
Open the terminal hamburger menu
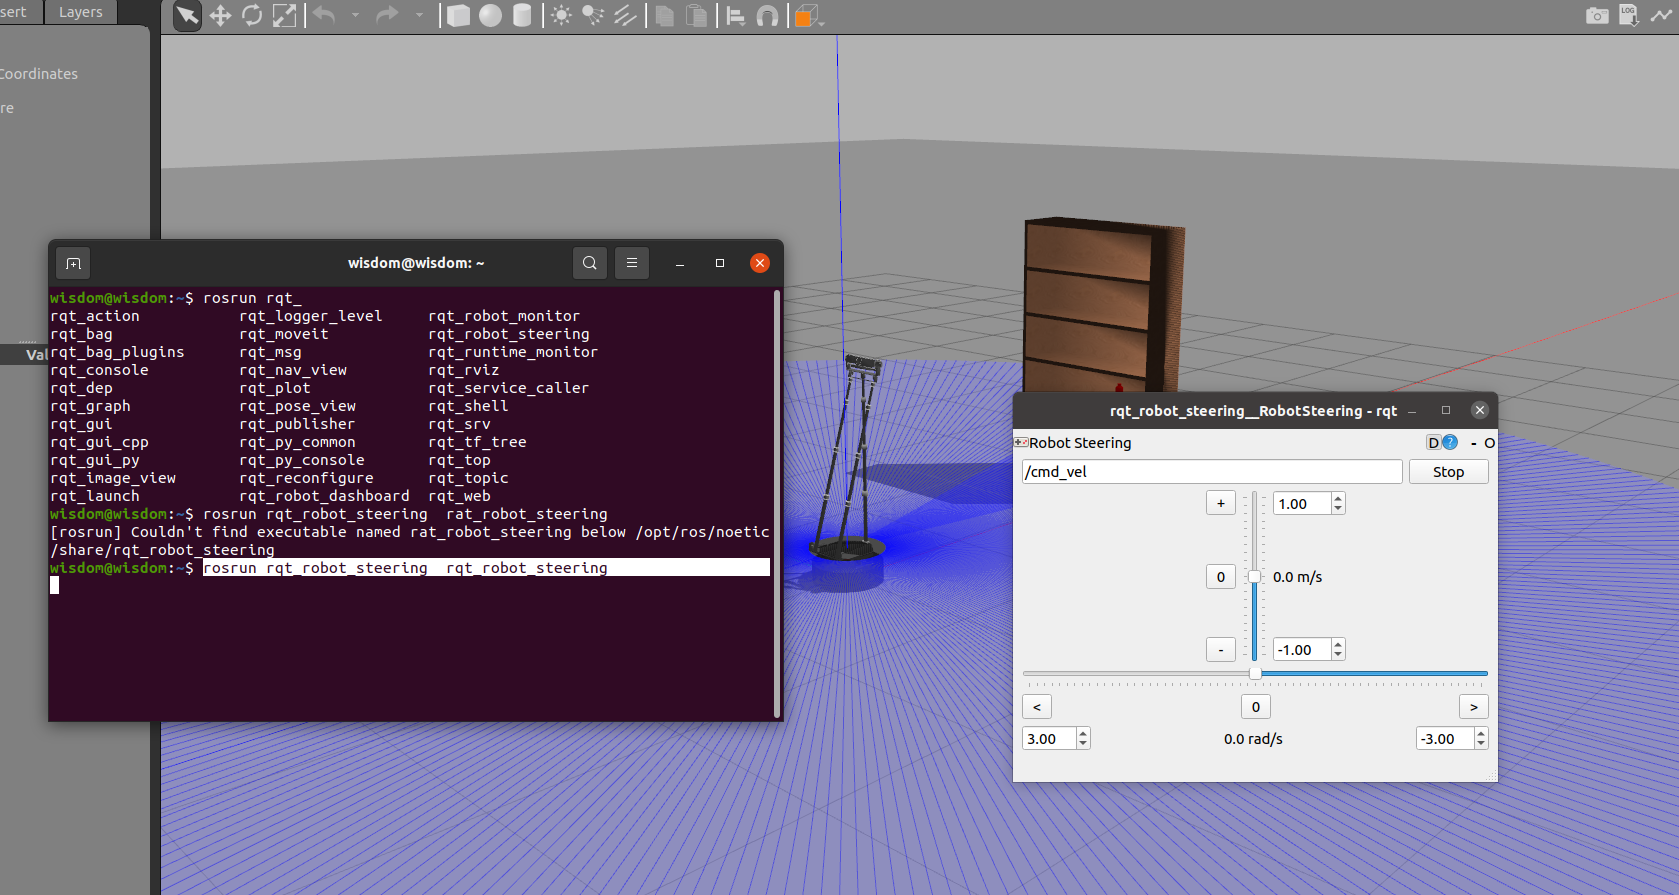coord(632,263)
